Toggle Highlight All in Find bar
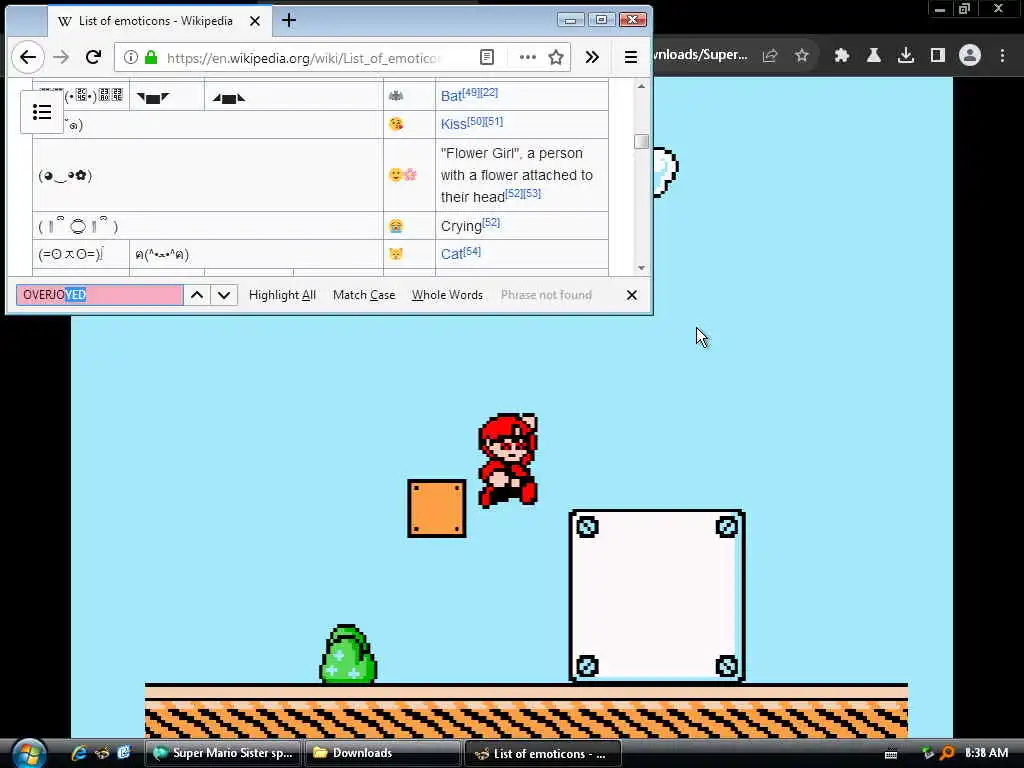 (x=282, y=295)
